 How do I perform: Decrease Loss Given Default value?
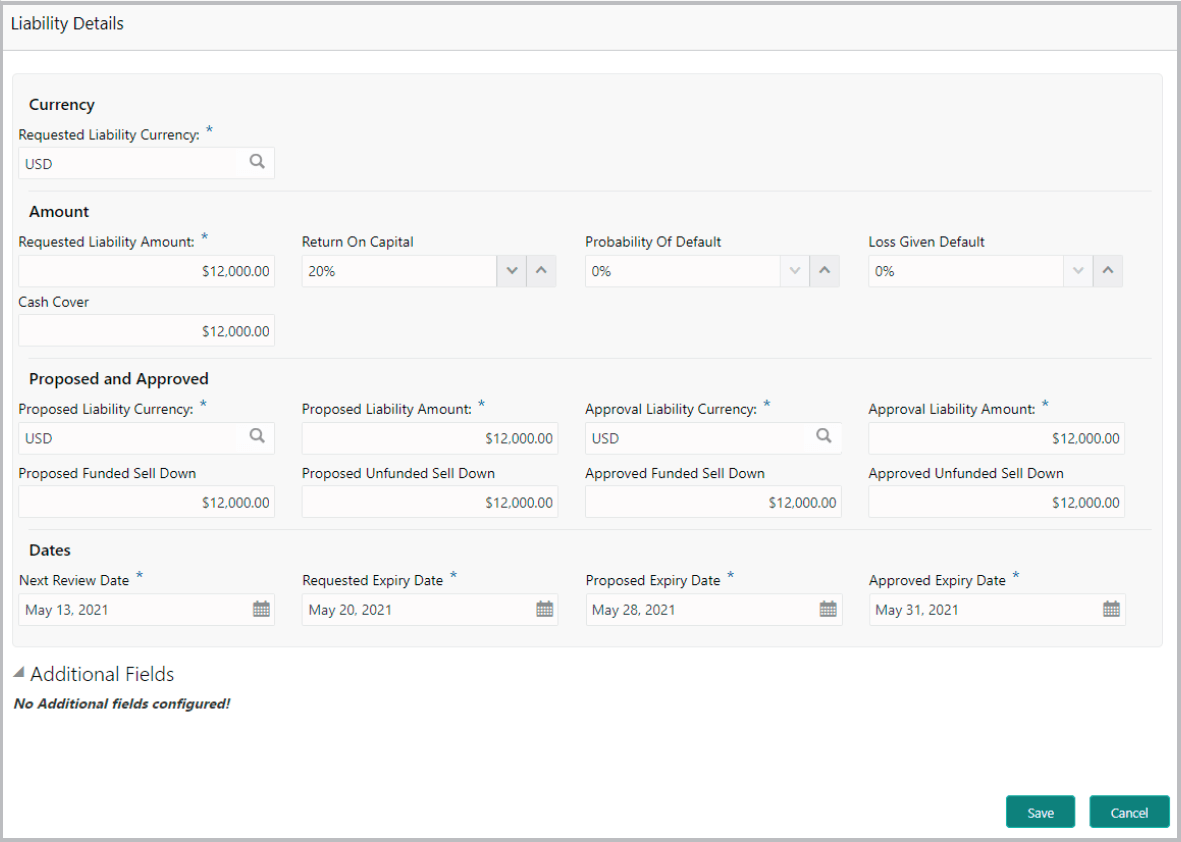1079,271
